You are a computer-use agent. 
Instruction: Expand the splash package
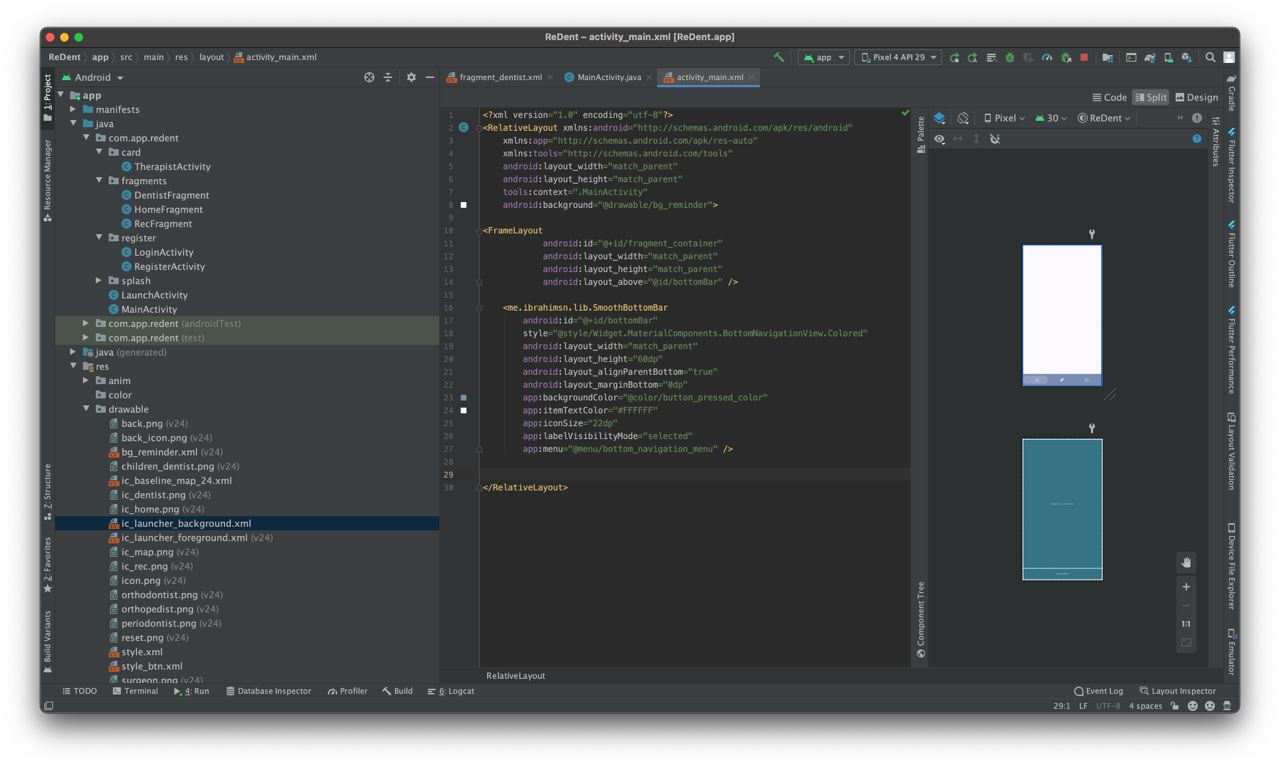click(x=99, y=281)
